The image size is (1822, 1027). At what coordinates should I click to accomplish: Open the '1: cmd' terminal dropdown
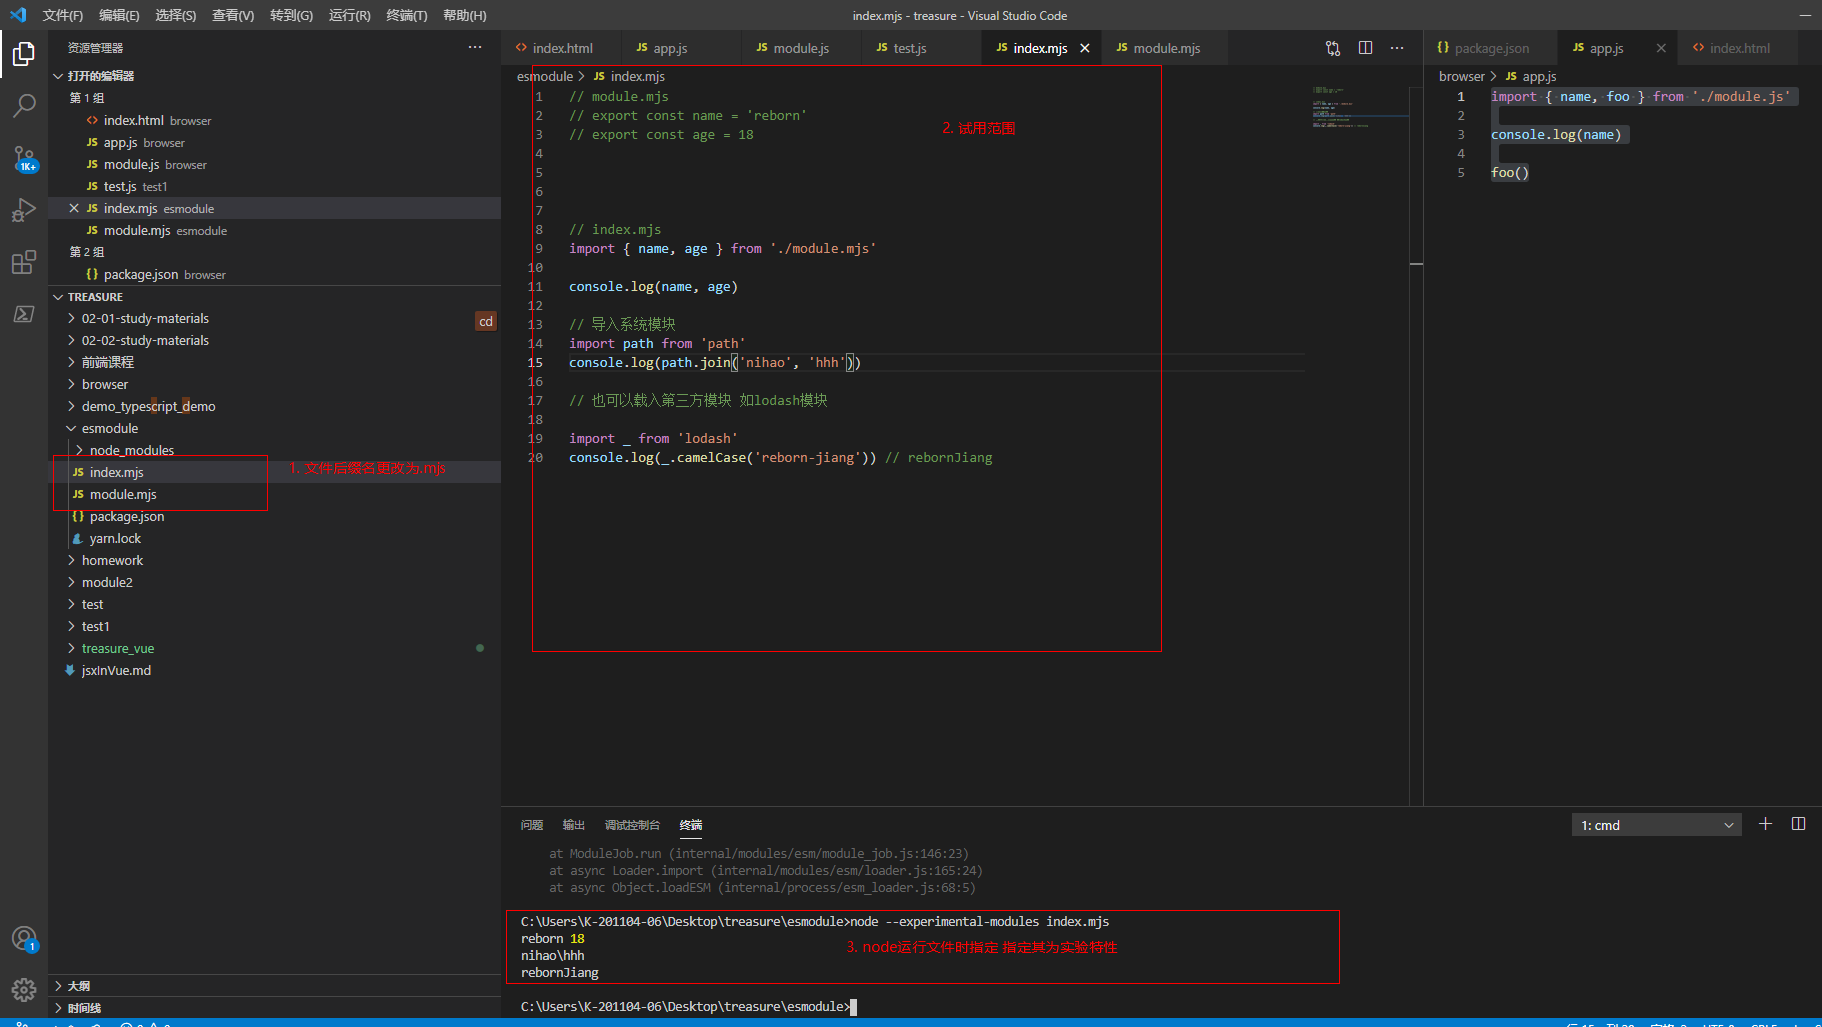pos(1655,824)
